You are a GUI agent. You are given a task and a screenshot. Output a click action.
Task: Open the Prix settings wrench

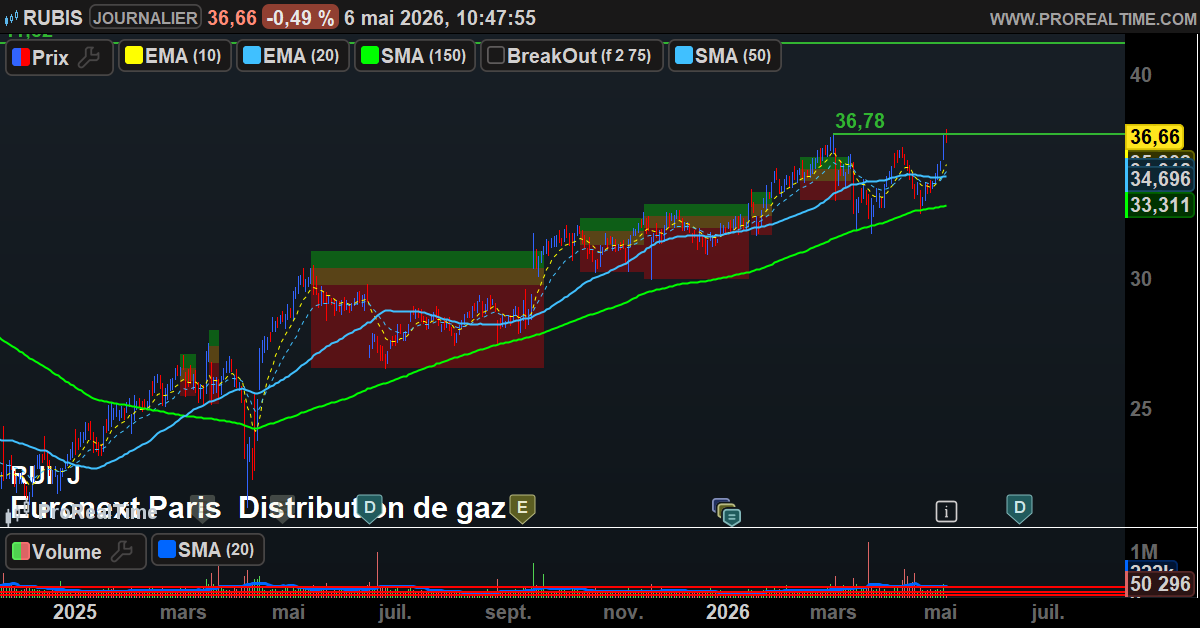(x=90, y=57)
